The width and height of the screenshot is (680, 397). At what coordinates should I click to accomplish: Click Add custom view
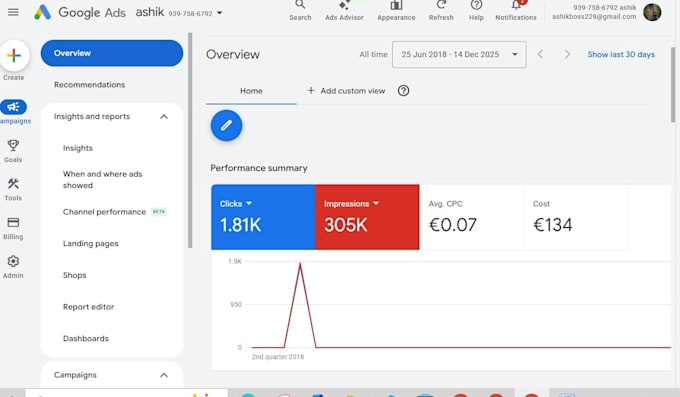click(x=353, y=91)
